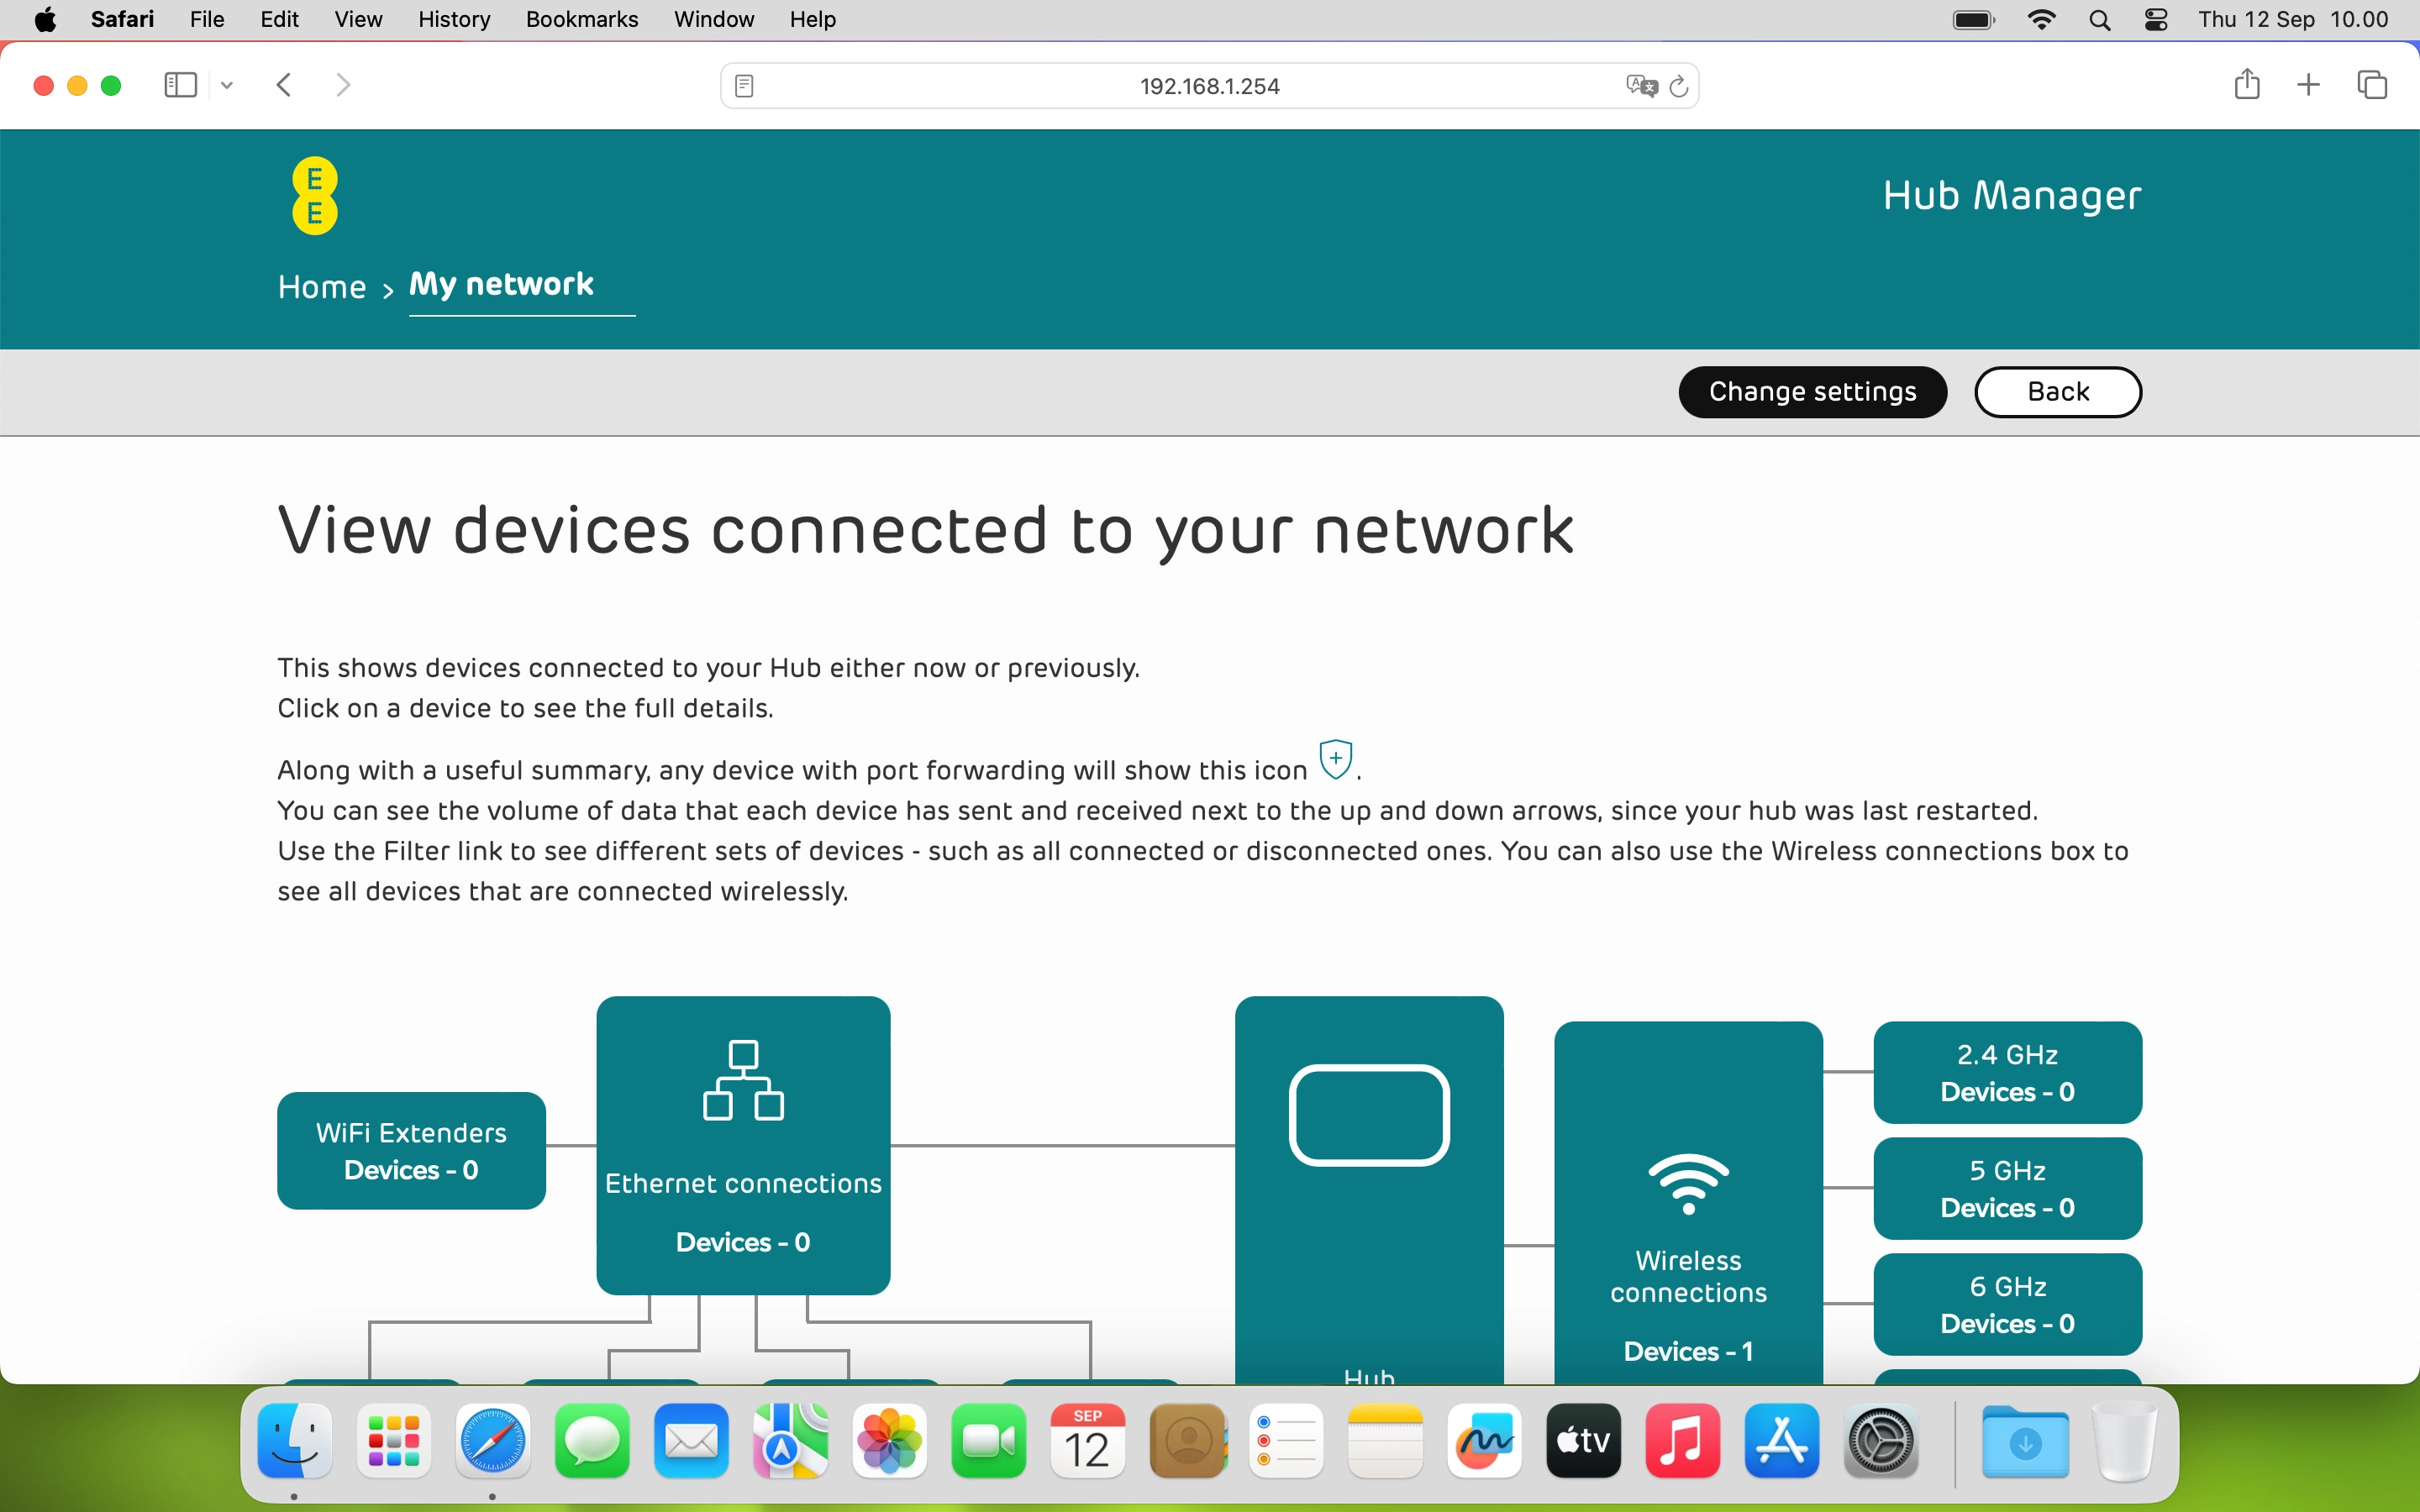Click the Change settings button
The image size is (2420, 1512).
point(1812,391)
